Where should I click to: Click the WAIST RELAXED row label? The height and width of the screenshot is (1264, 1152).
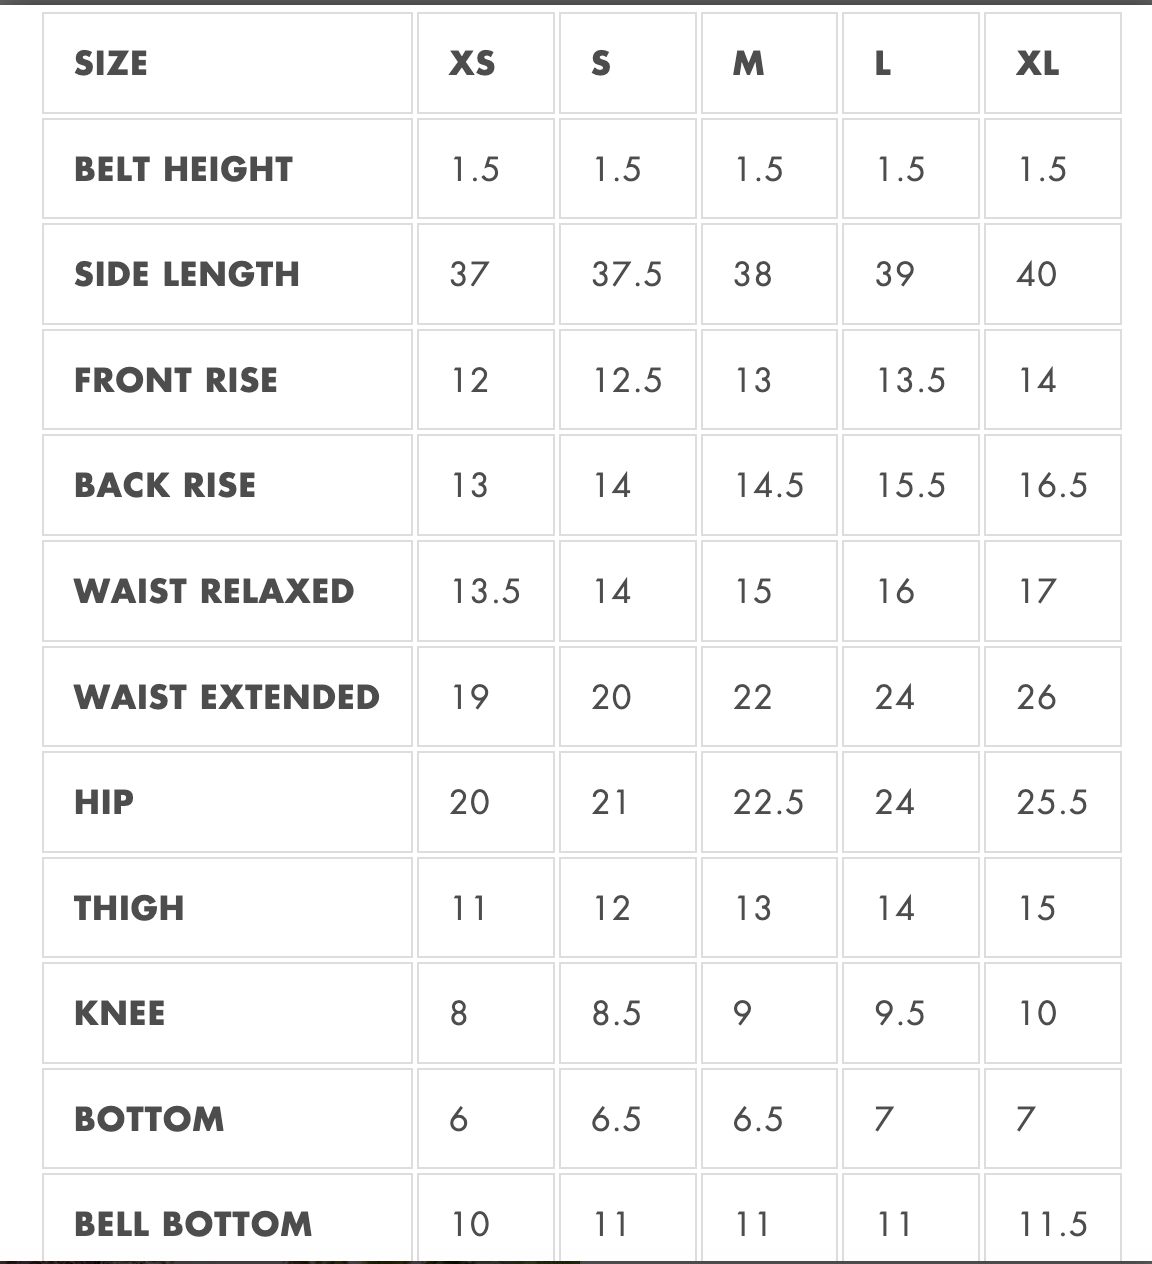pyautogui.click(x=214, y=591)
